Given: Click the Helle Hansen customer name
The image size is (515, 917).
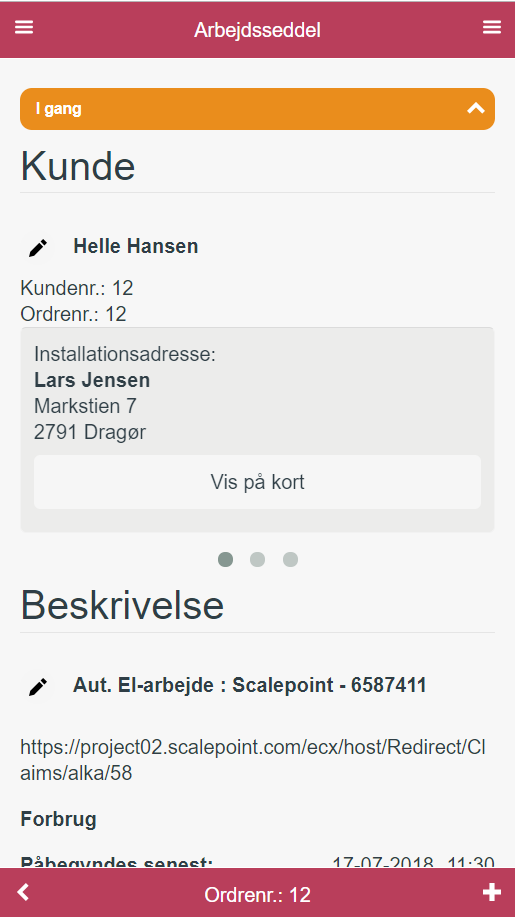Looking at the screenshot, I should (x=136, y=246).
